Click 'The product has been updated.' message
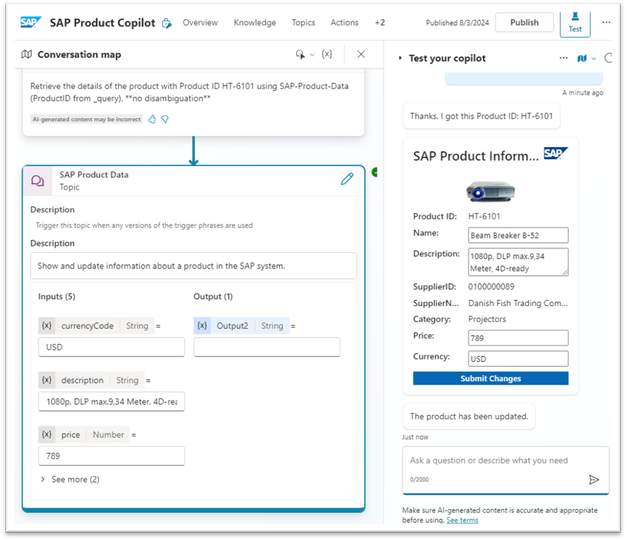627x540 pixels. click(469, 416)
